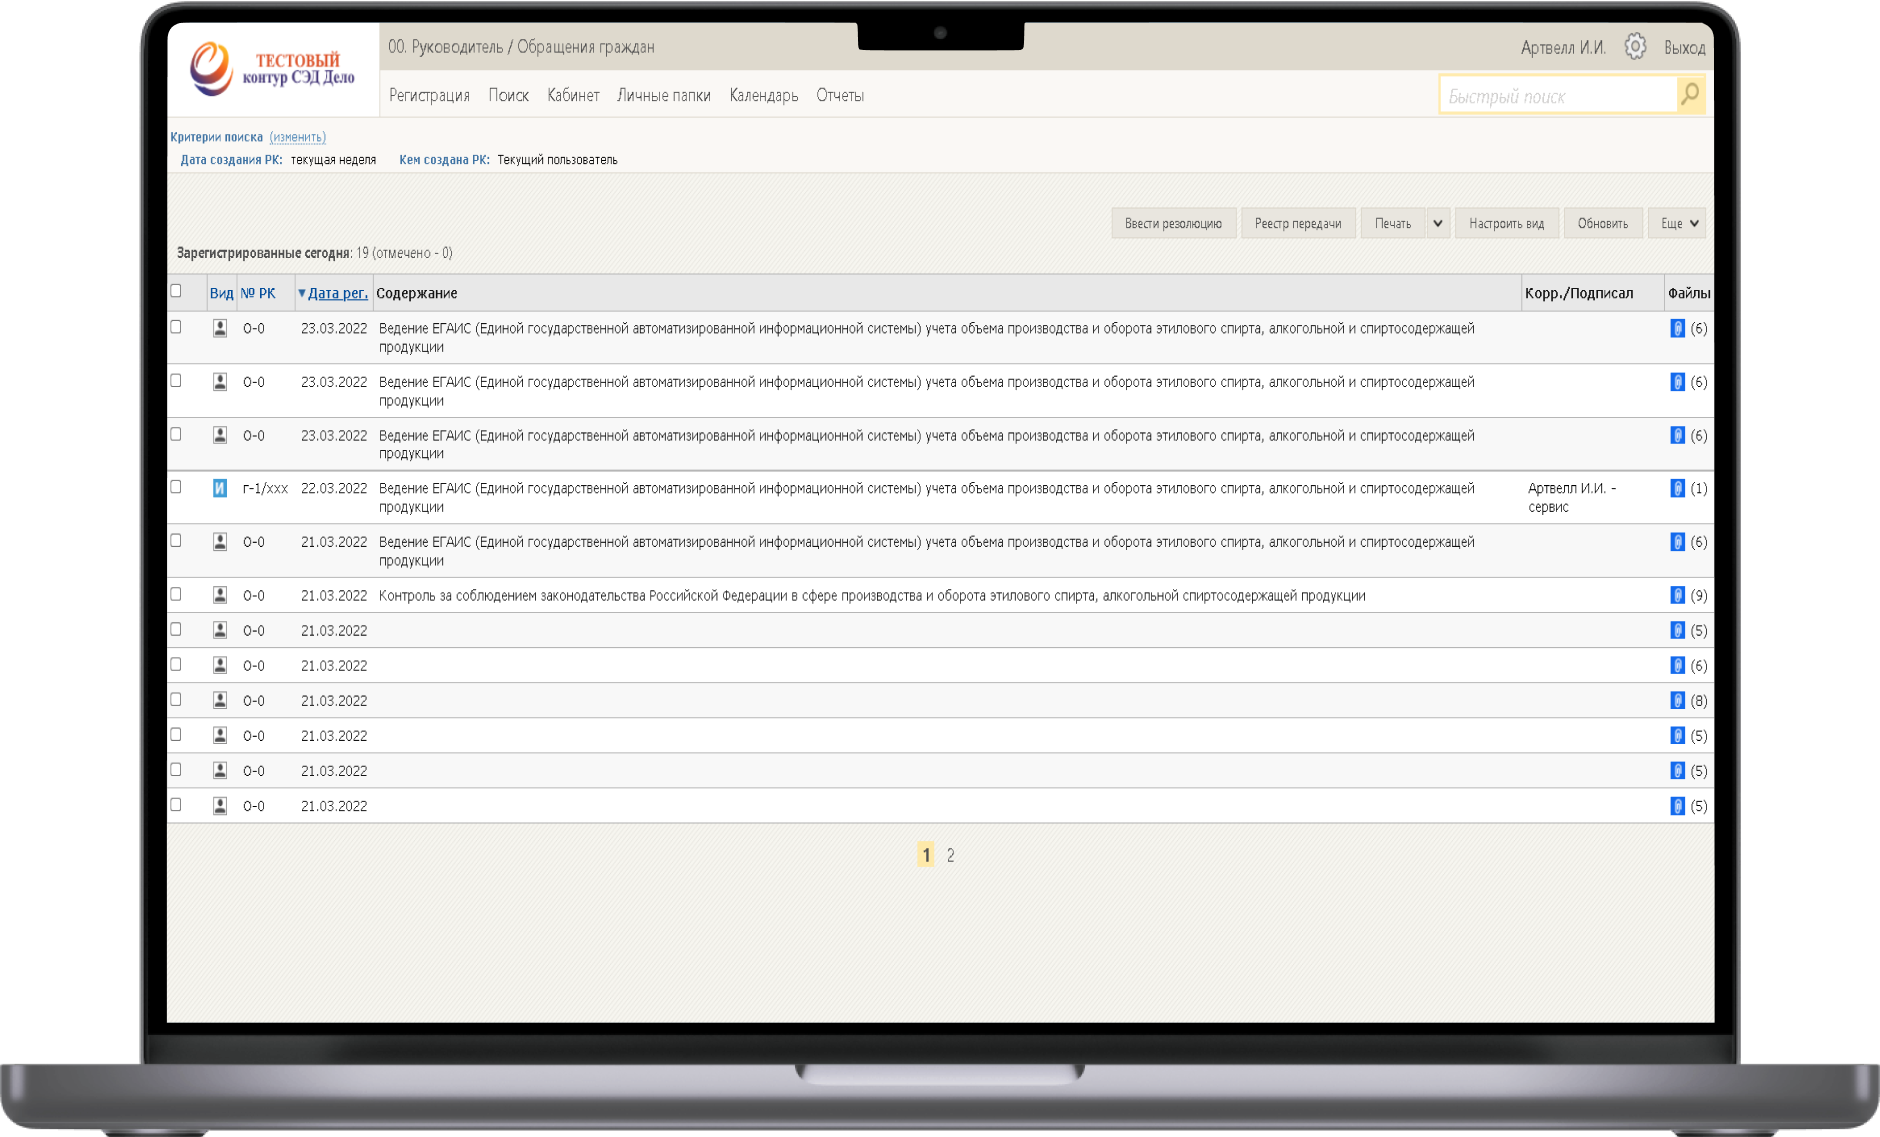Screen dimensions: 1880x1137
Task: Click the magnifier icon in quick search
Action: point(1690,95)
